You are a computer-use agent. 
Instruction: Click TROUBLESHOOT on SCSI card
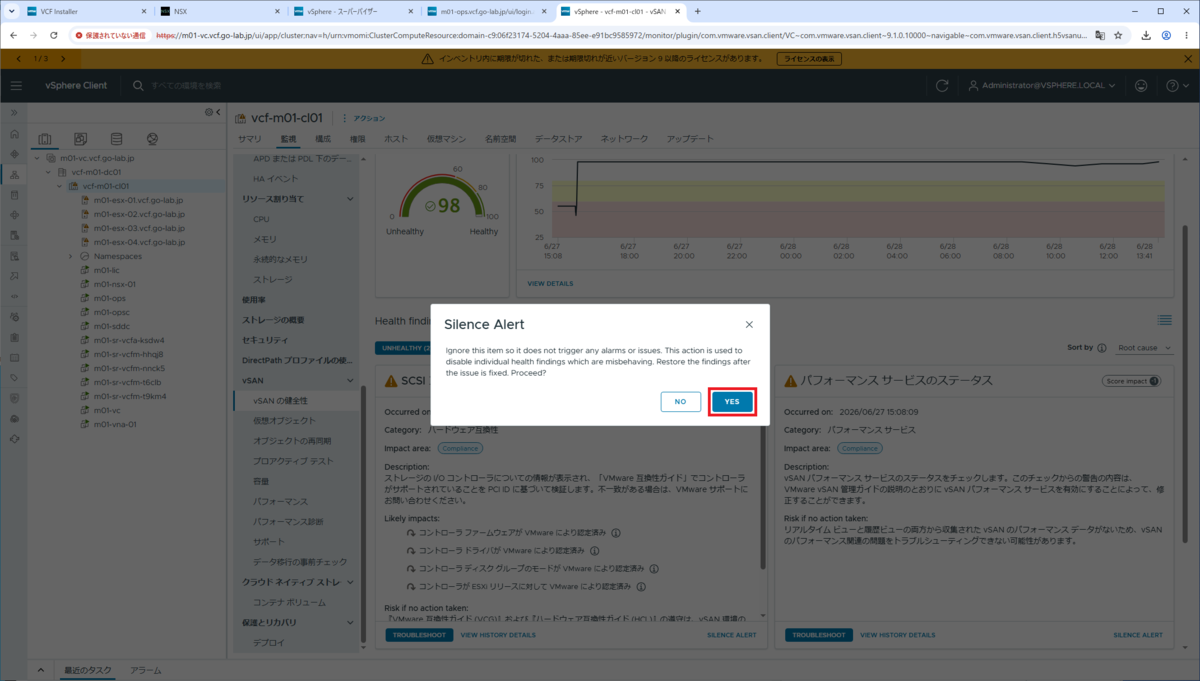point(418,635)
